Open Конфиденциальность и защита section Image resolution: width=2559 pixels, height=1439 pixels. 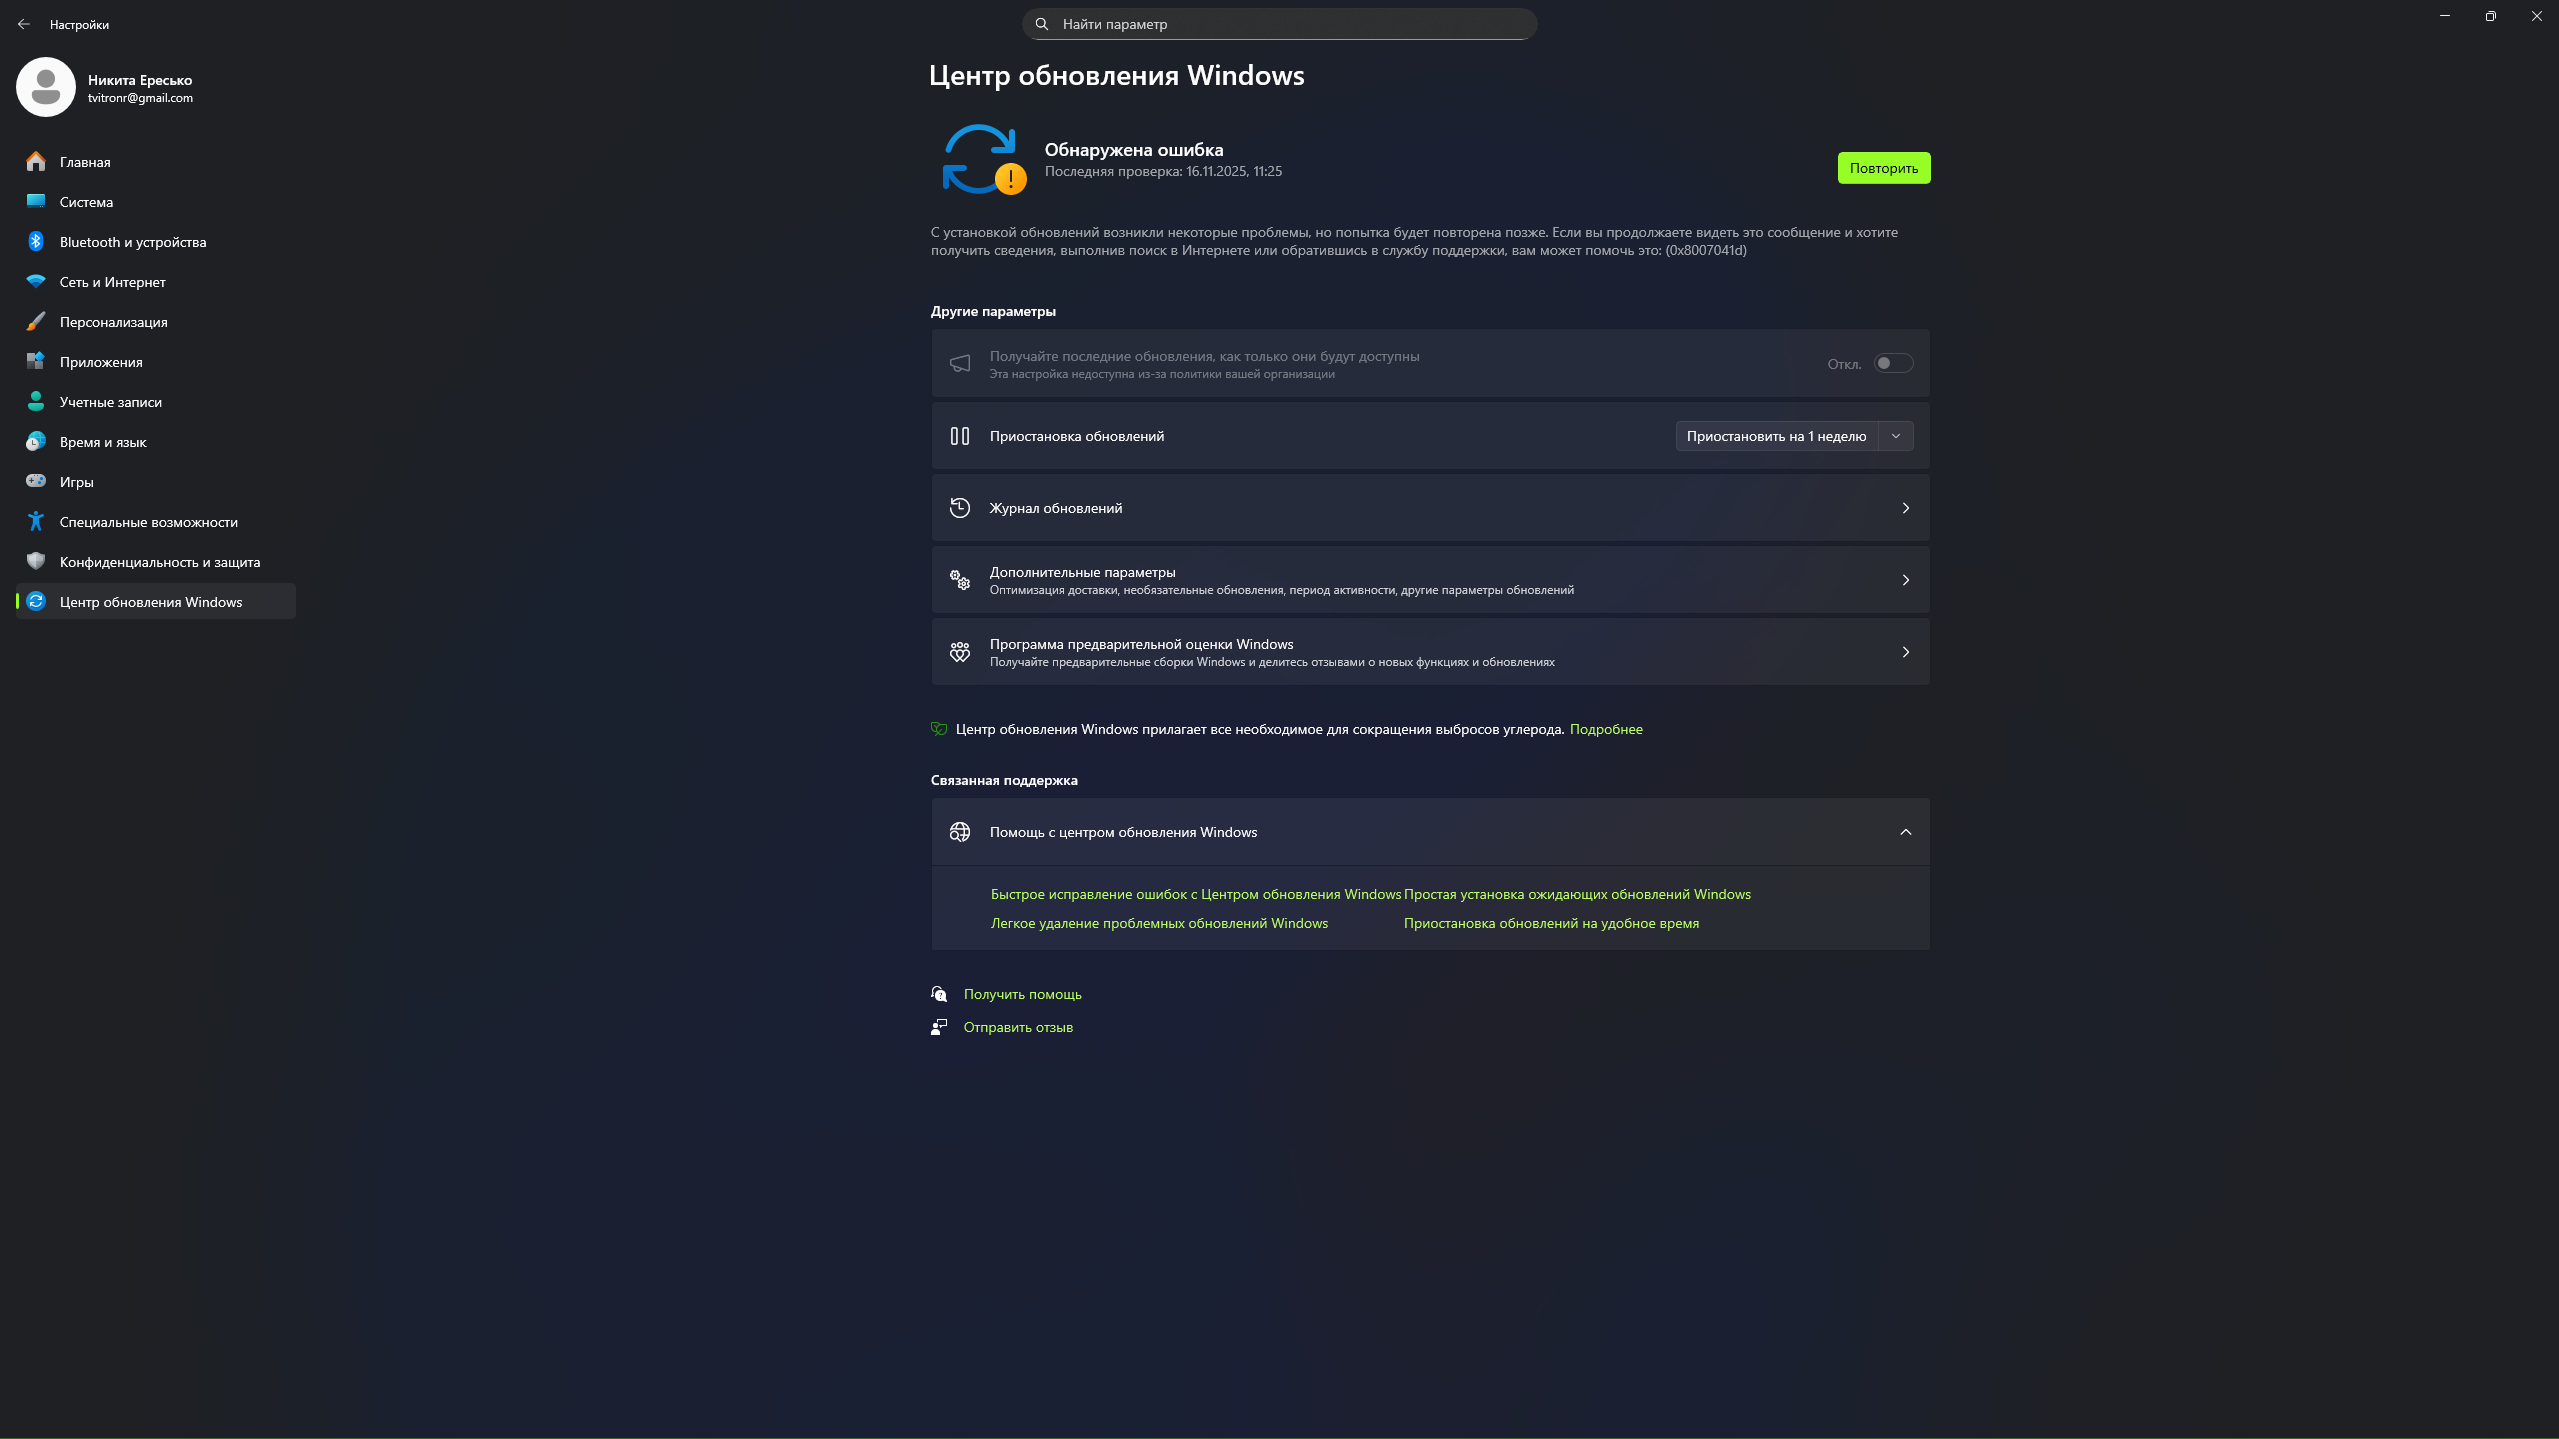[156, 561]
